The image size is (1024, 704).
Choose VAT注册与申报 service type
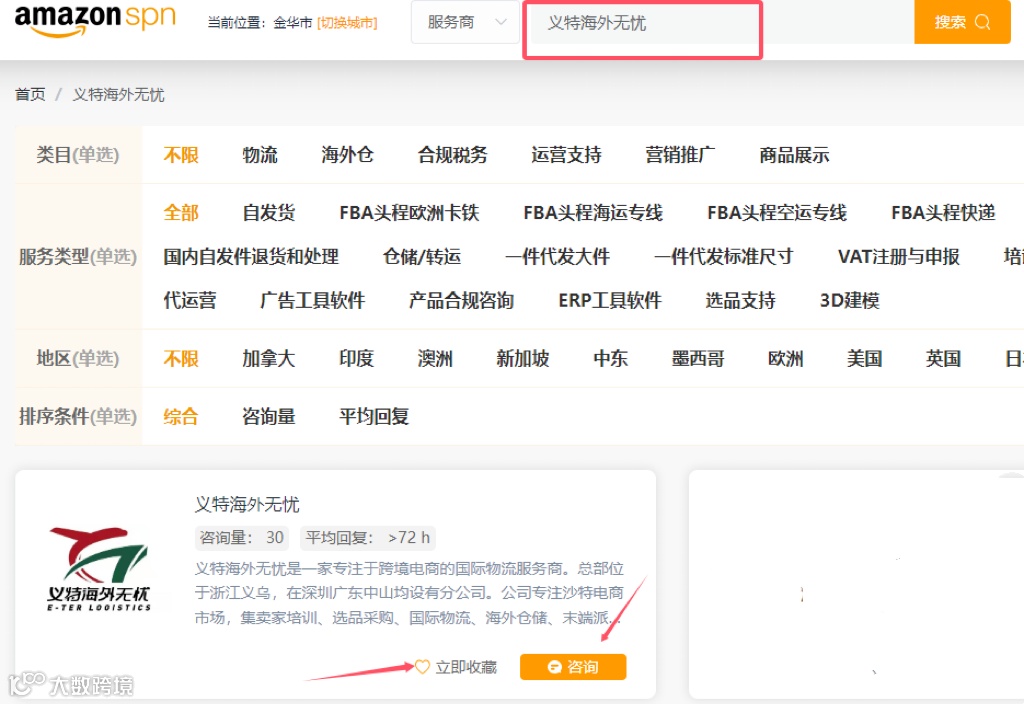click(899, 257)
